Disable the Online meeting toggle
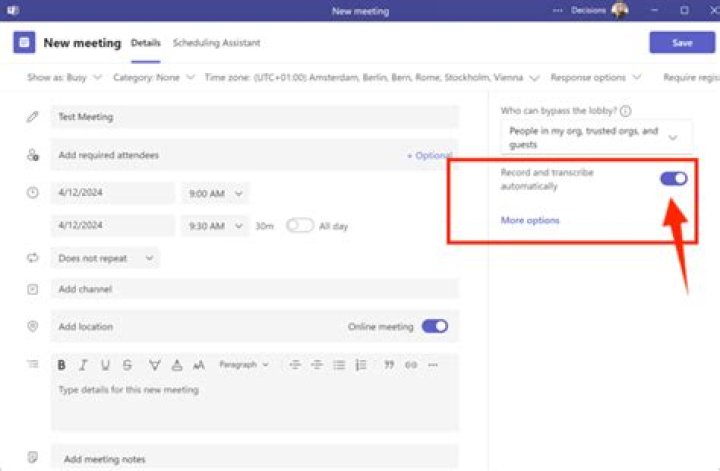 (434, 326)
